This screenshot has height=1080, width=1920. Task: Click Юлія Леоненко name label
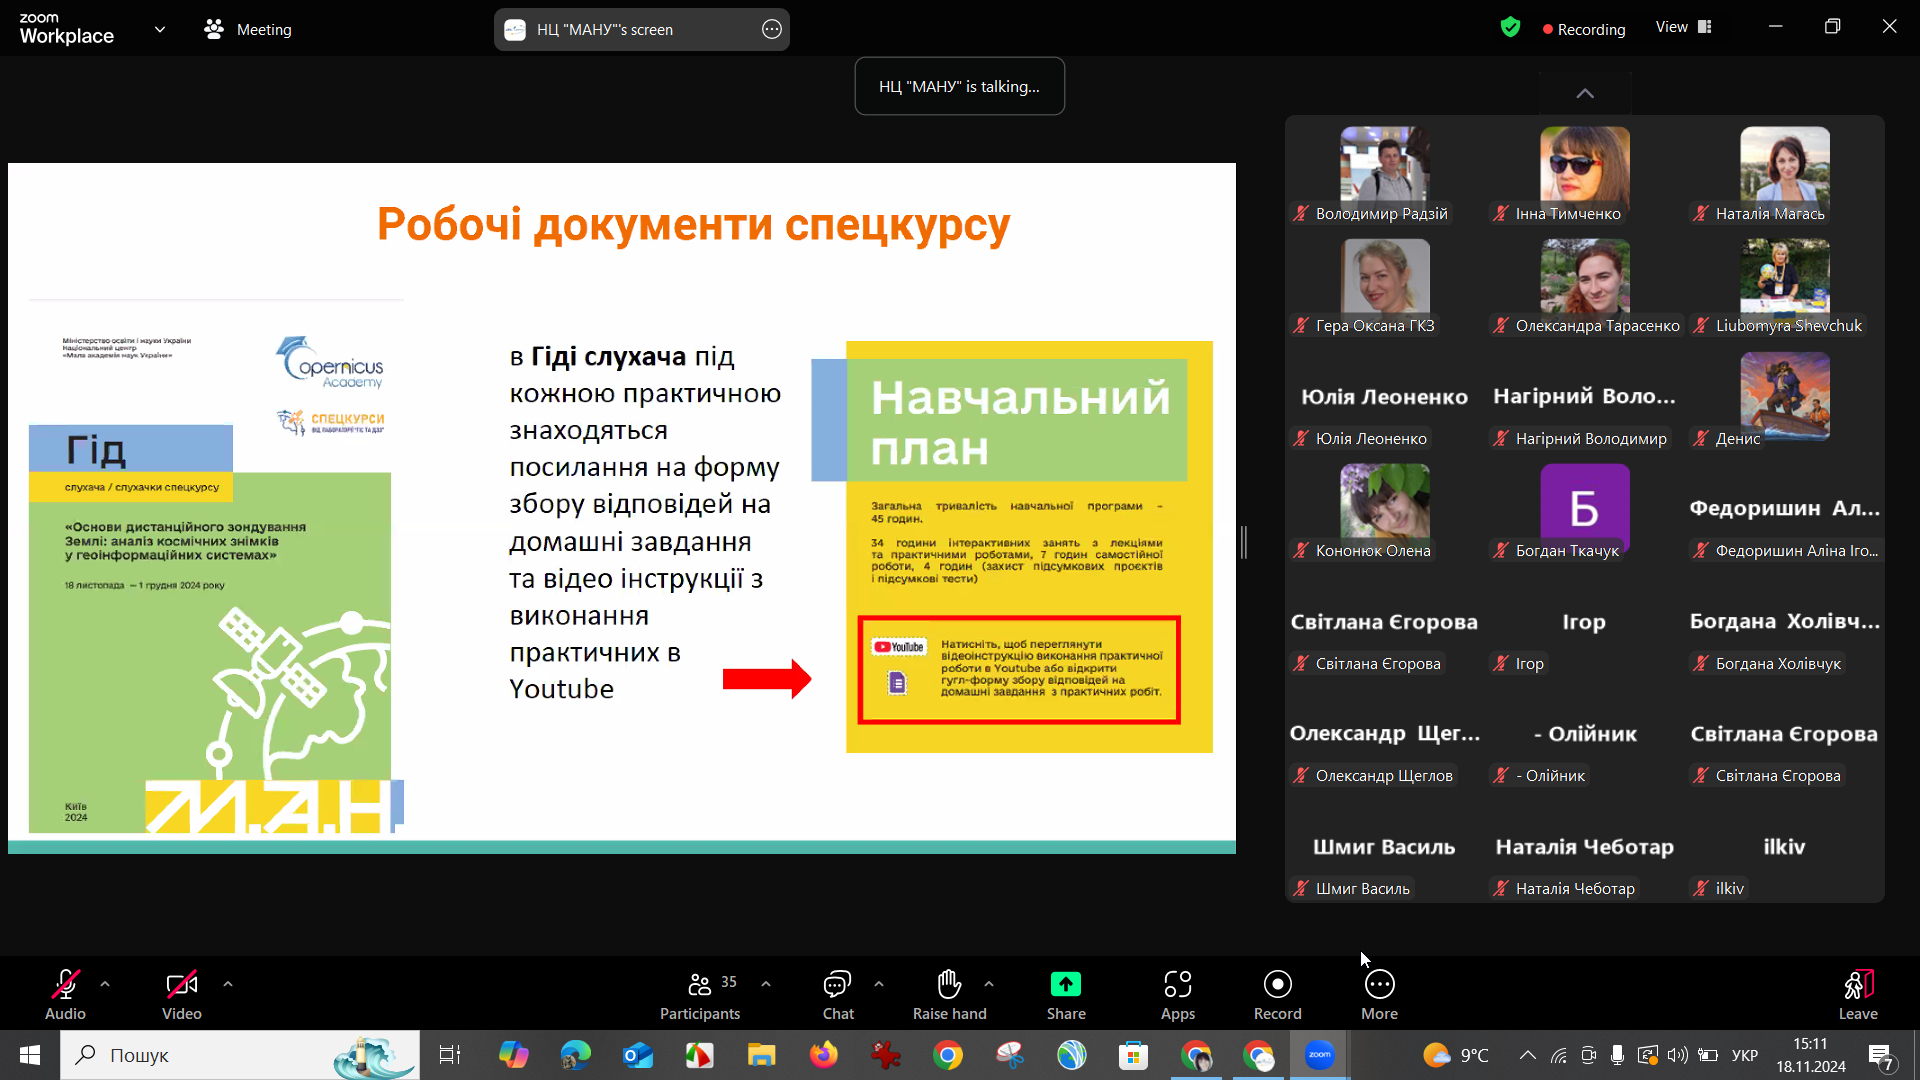pyautogui.click(x=1371, y=438)
